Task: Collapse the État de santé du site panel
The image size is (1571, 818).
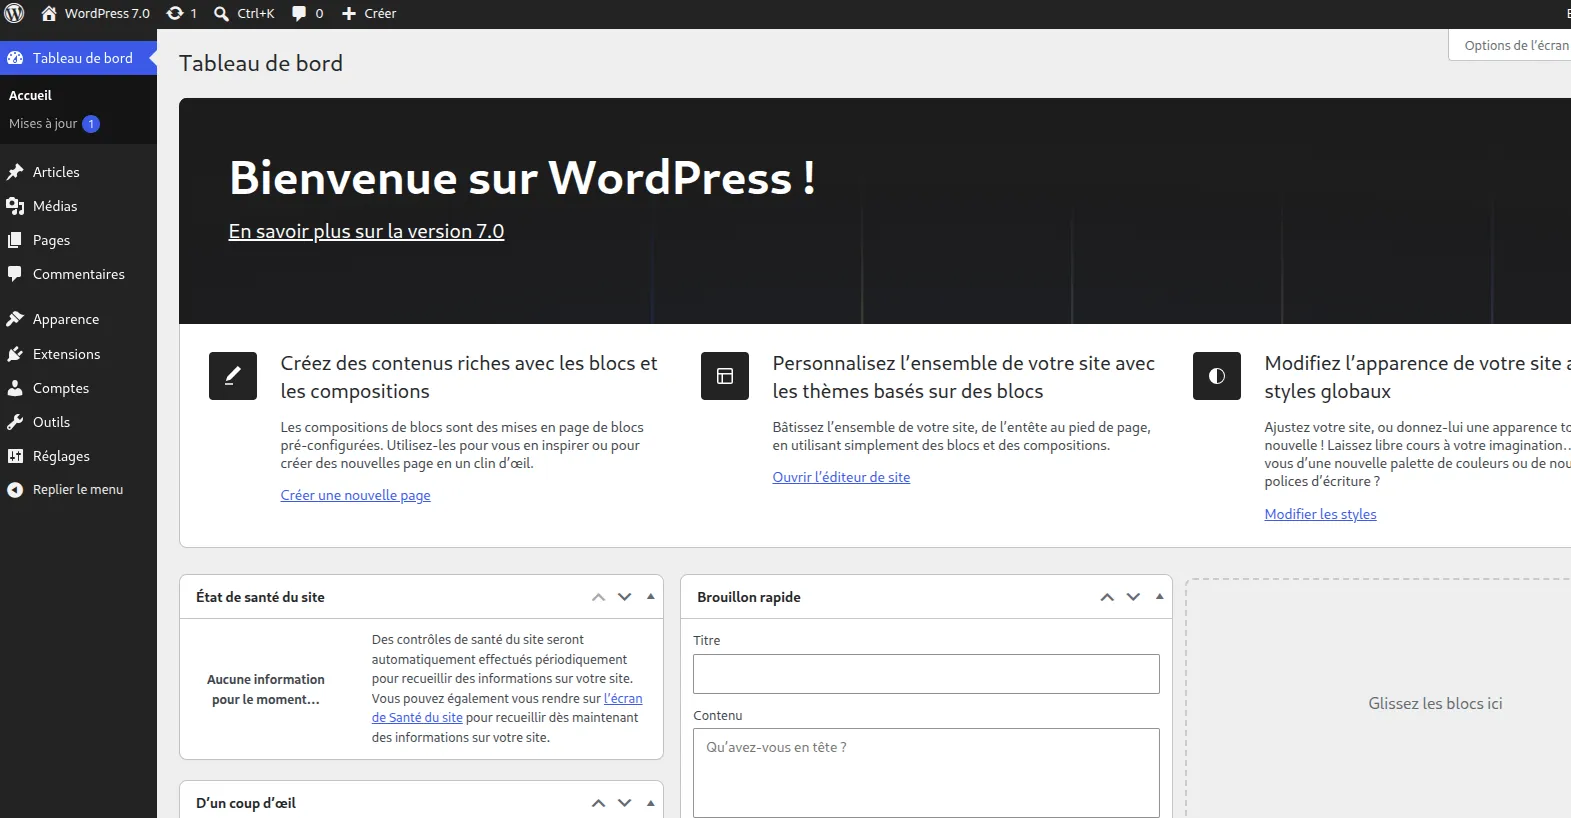Action: (x=651, y=597)
